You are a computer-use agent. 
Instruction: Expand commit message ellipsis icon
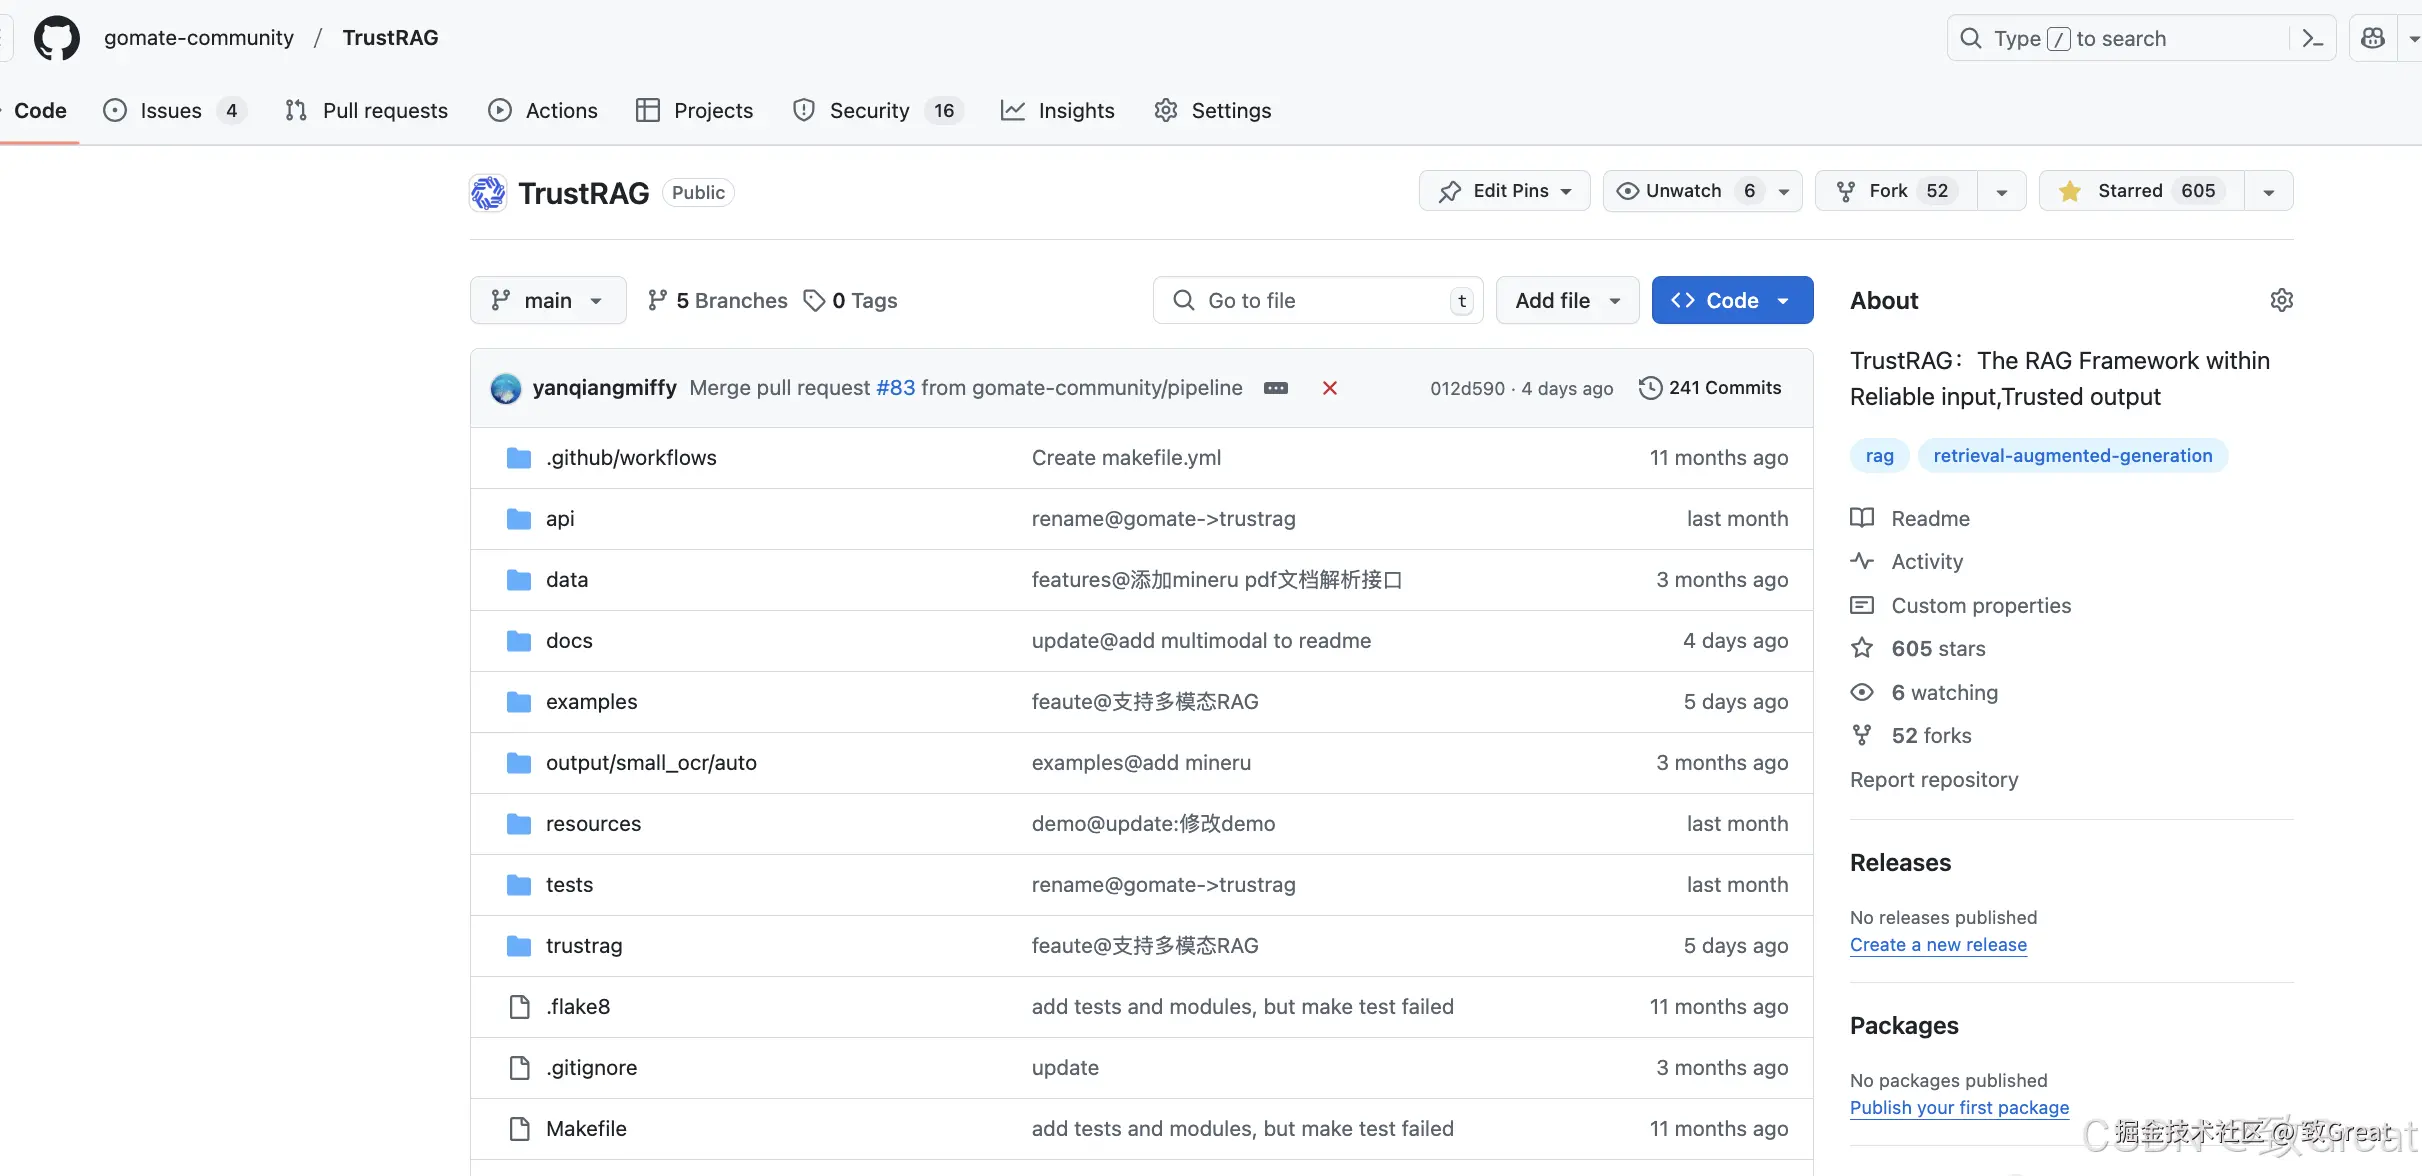click(1276, 388)
